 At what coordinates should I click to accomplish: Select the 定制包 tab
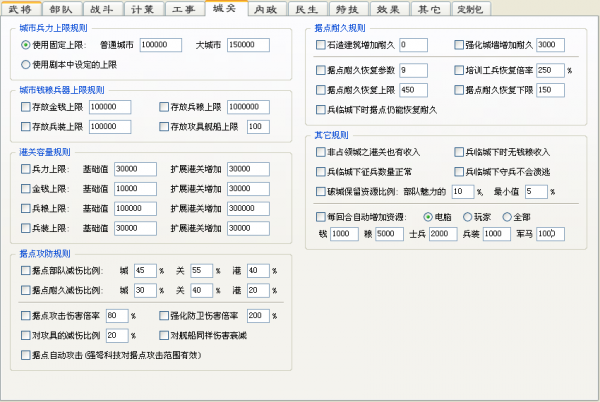469,9
